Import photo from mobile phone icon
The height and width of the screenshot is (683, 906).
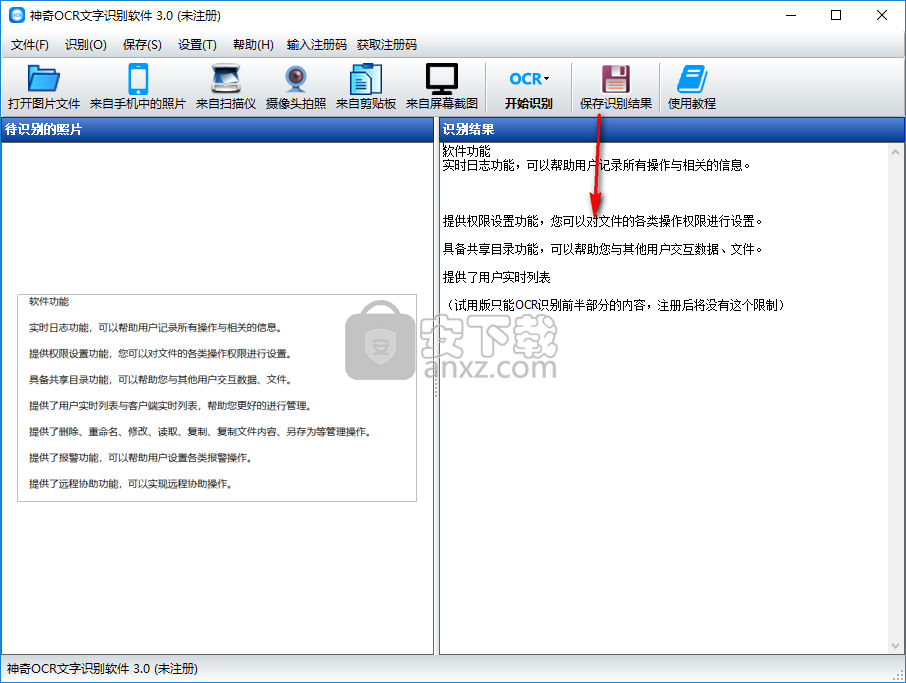(138, 79)
